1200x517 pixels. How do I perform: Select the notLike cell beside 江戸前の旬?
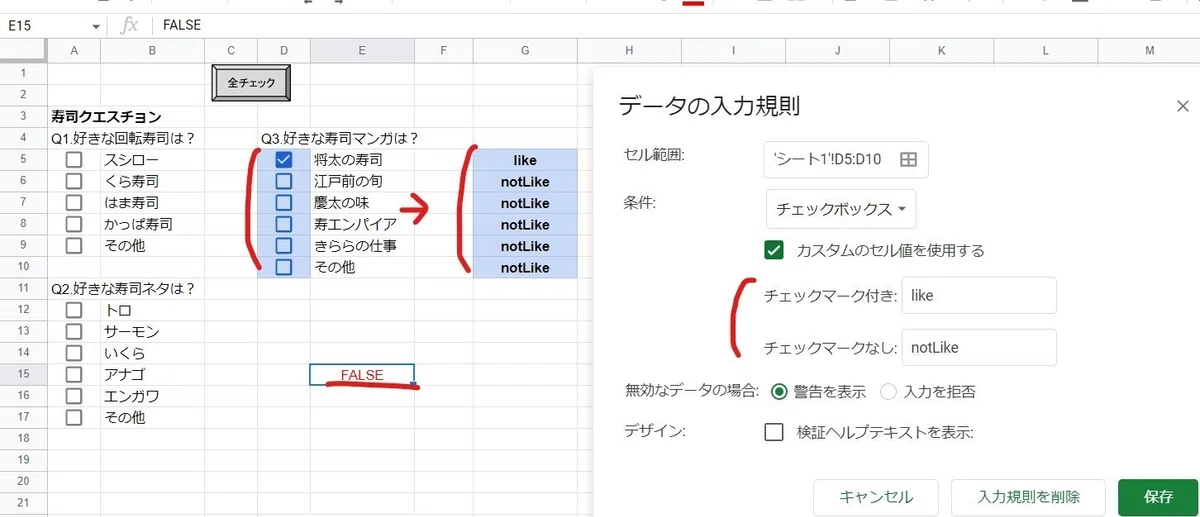pos(525,181)
